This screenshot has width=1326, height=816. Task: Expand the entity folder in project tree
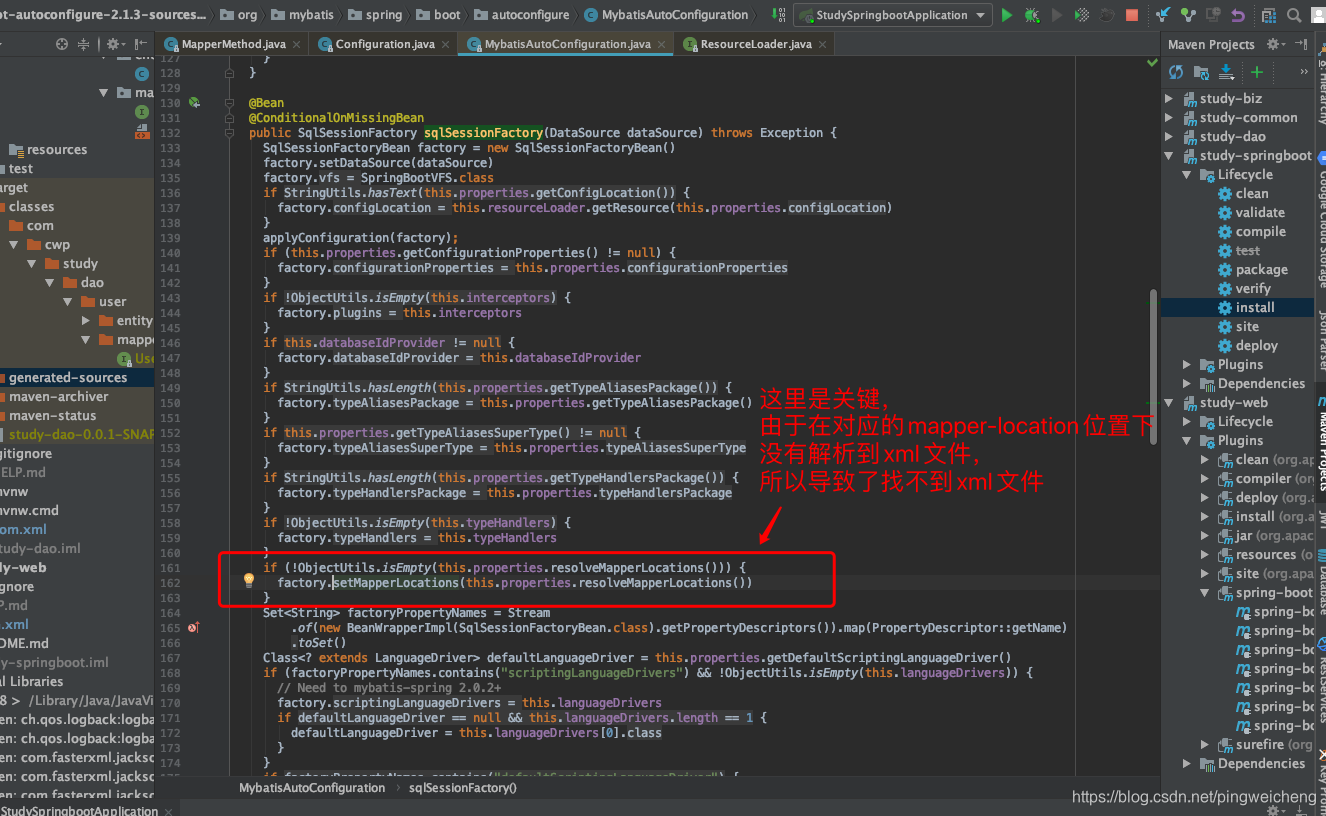click(x=87, y=320)
